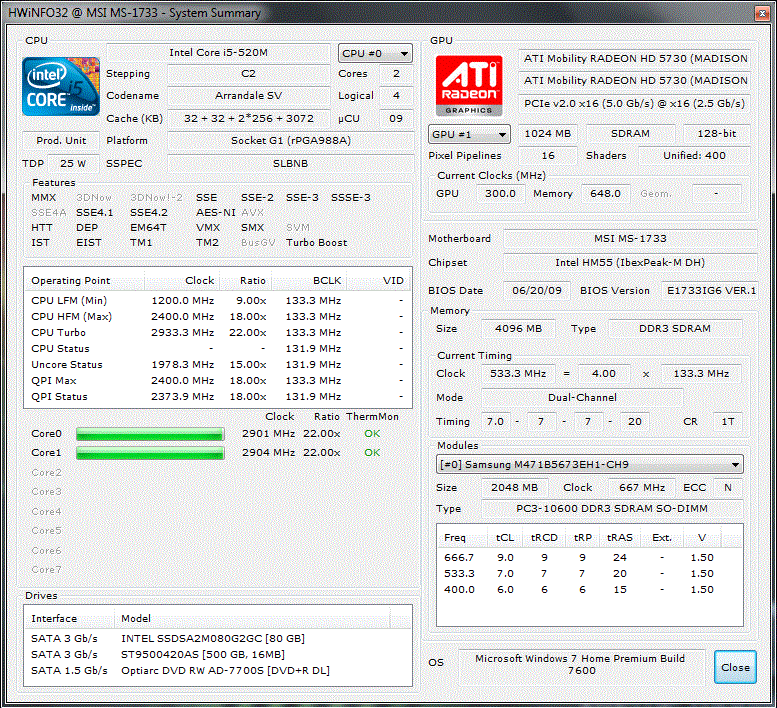Image resolution: width=777 pixels, height=708 pixels.
Task: Open the GPU #1 selector dropdown
Action: pyautogui.click(x=469, y=134)
